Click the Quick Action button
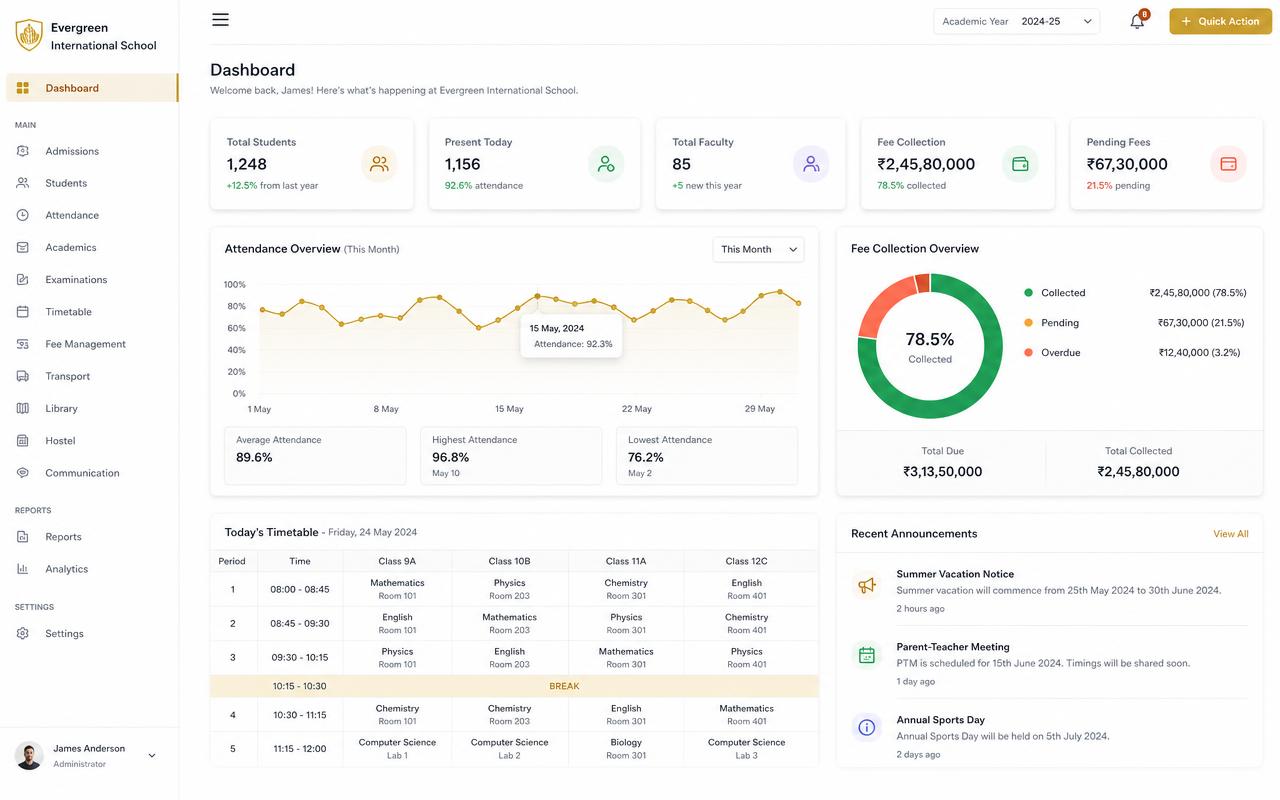 click(x=1220, y=21)
